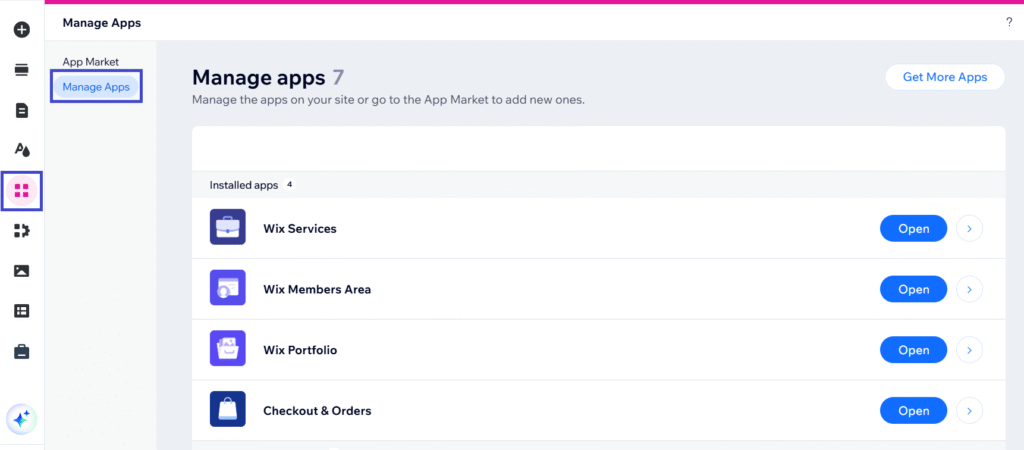This screenshot has width=1024, height=450.
Task: Select the Manage Apps menu item
Action: [x=96, y=87]
